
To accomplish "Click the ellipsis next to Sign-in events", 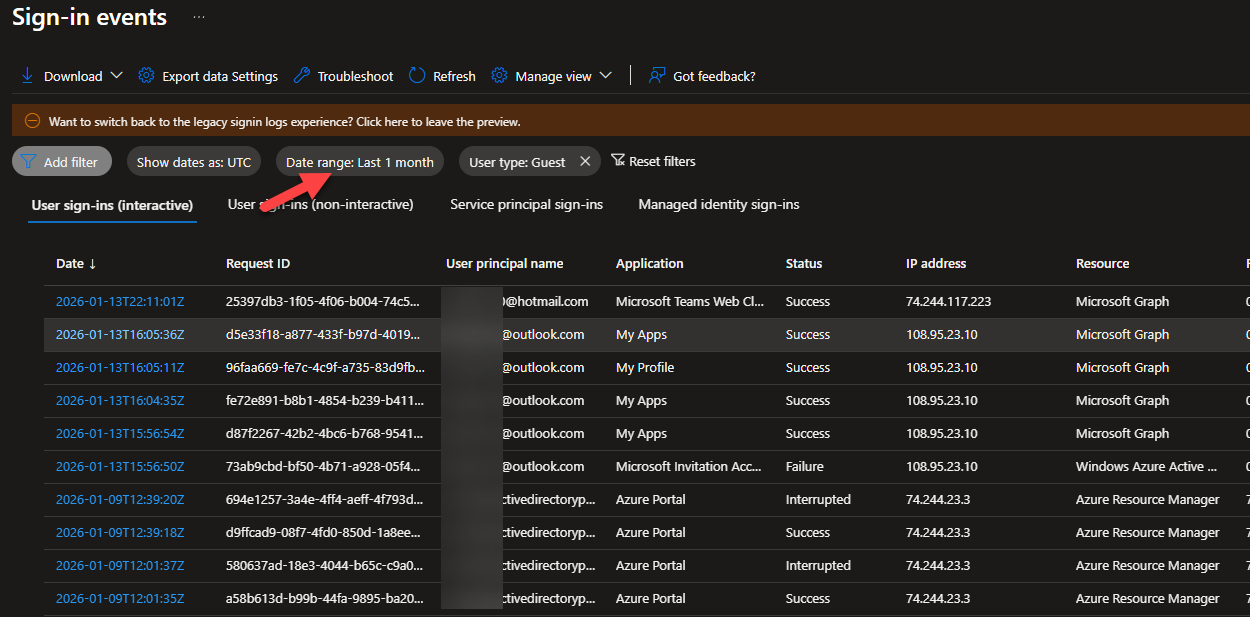I will [198, 16].
